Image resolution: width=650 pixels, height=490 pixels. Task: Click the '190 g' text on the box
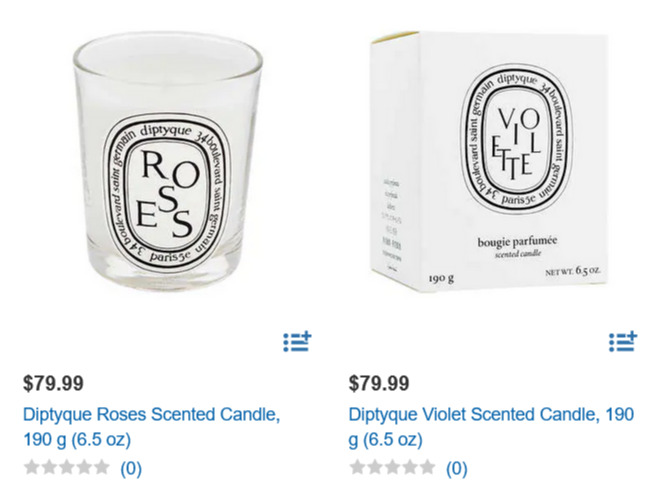click(441, 278)
